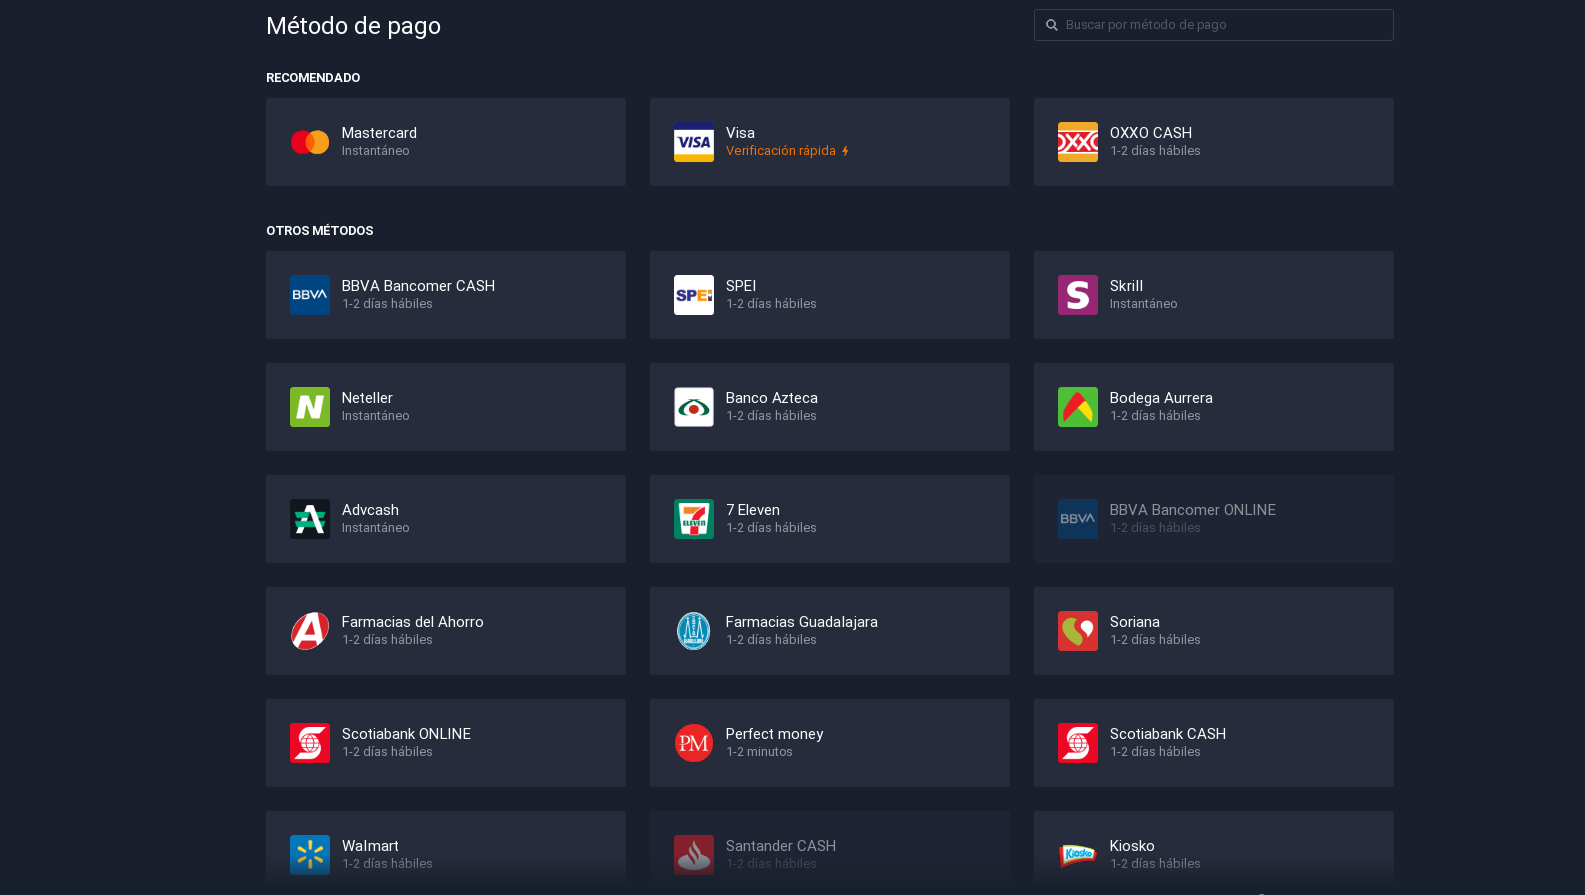Click the Perfect money PM icon
Screen dimensions: 1585x895
(694, 743)
